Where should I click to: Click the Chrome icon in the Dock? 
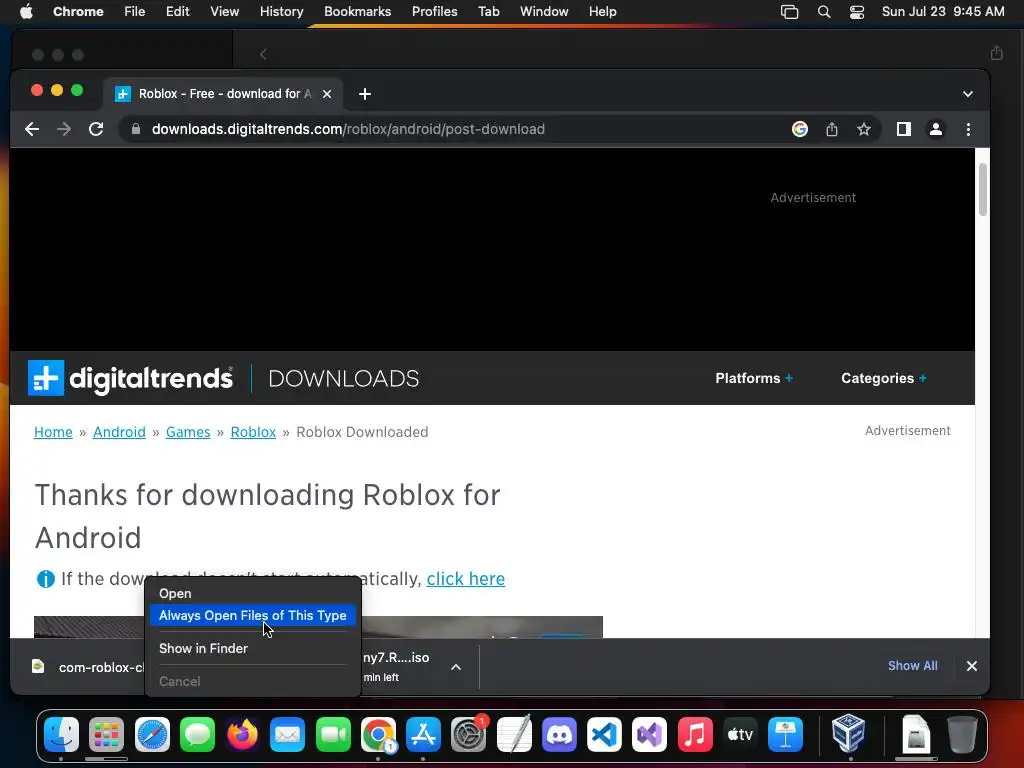pyautogui.click(x=378, y=735)
